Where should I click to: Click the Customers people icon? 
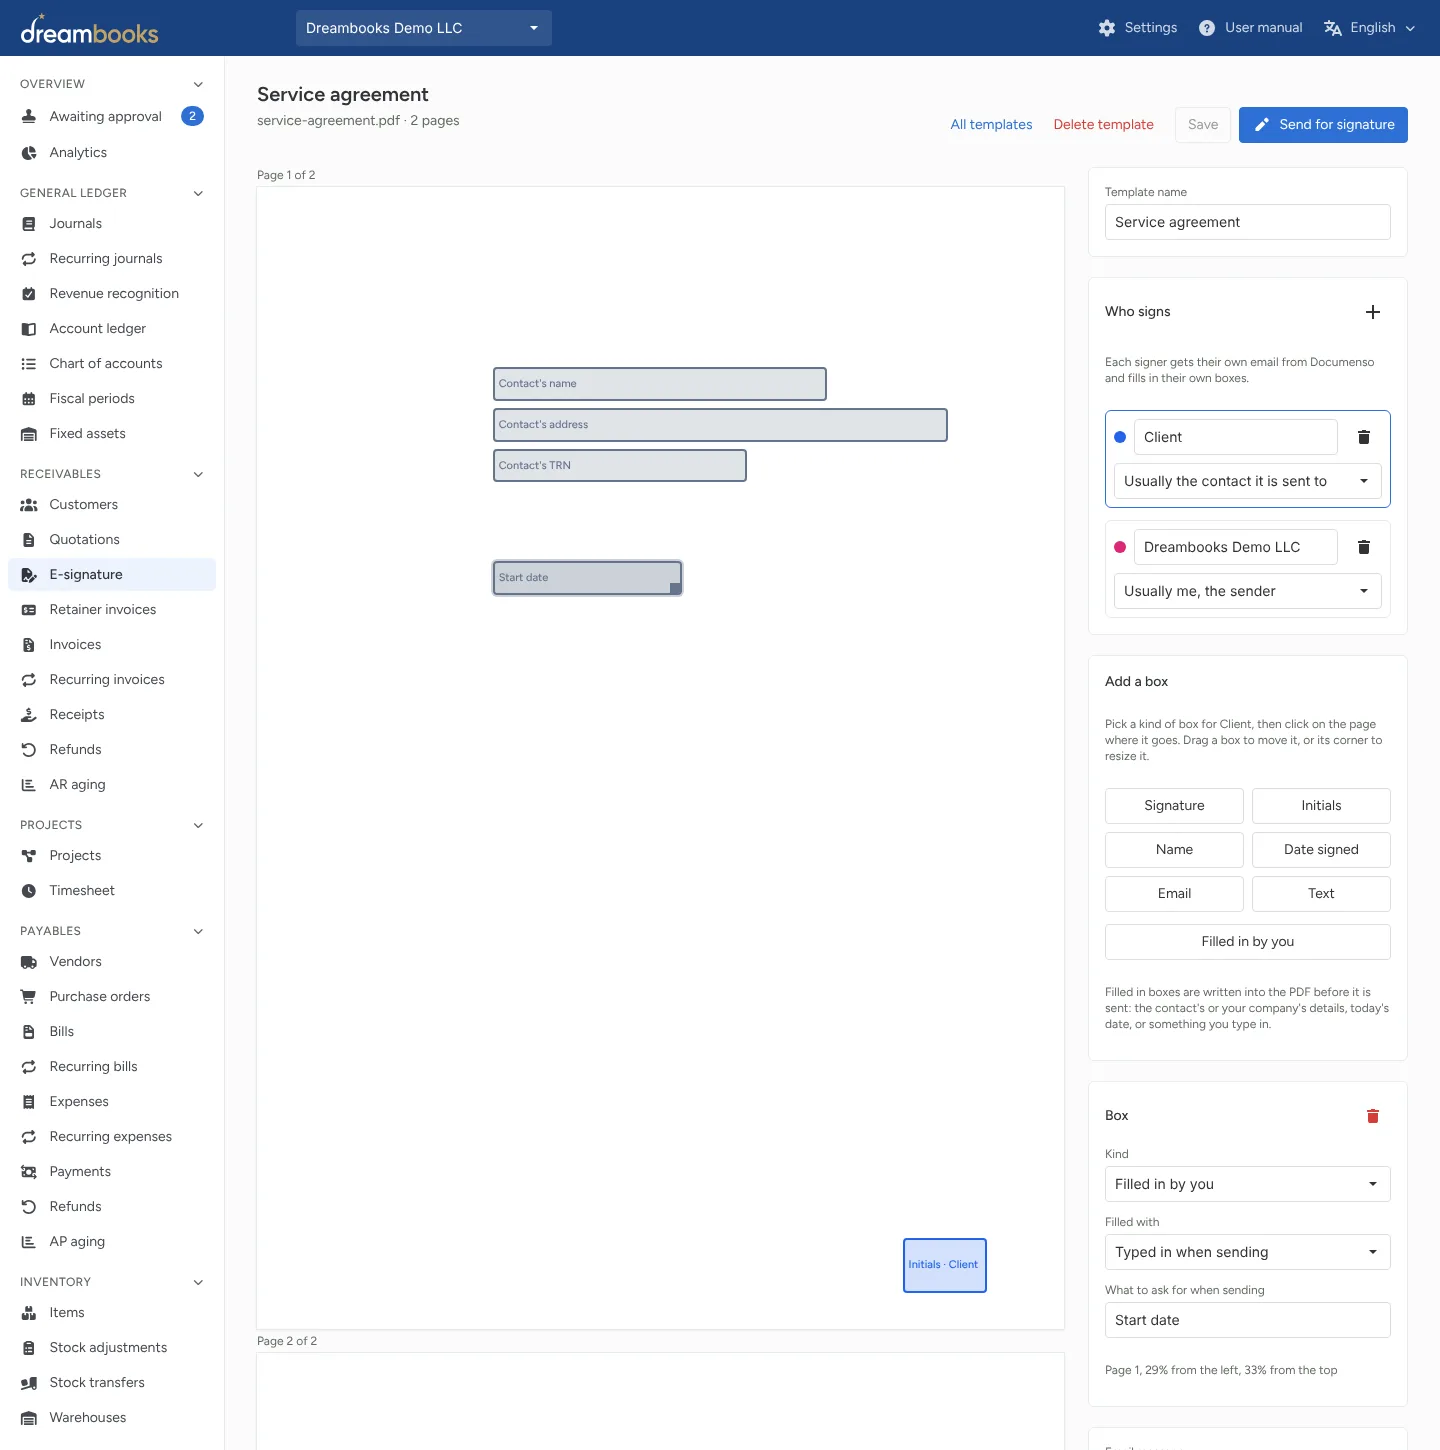(29, 505)
